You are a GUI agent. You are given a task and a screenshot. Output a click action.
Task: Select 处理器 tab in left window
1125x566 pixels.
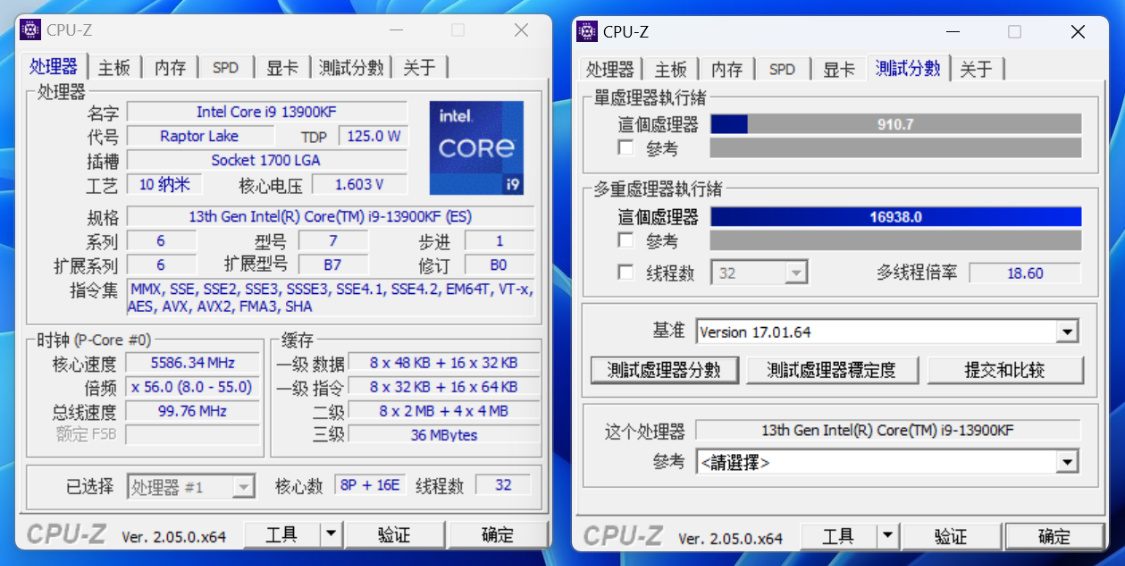(x=54, y=67)
